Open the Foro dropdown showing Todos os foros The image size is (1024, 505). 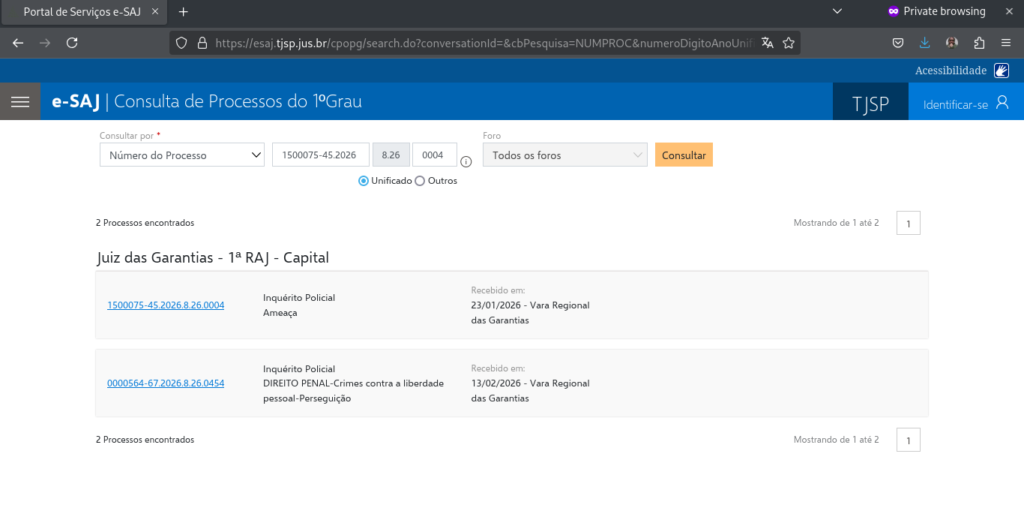(565, 155)
